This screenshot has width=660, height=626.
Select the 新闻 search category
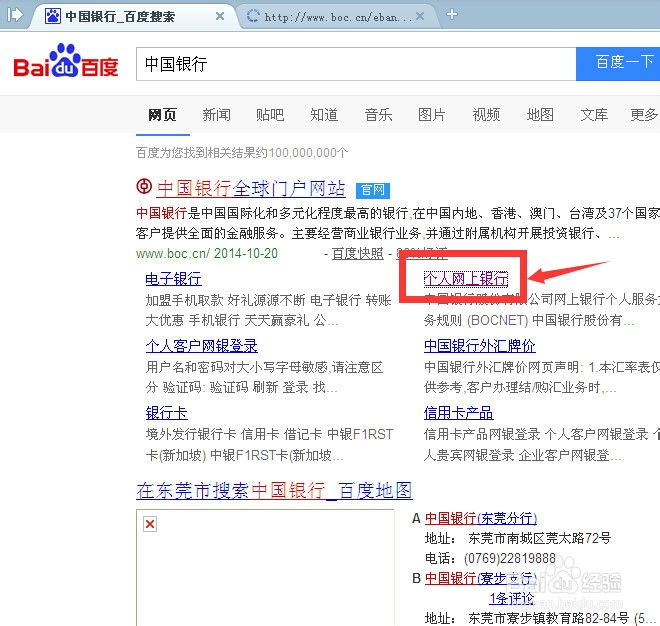[216, 115]
